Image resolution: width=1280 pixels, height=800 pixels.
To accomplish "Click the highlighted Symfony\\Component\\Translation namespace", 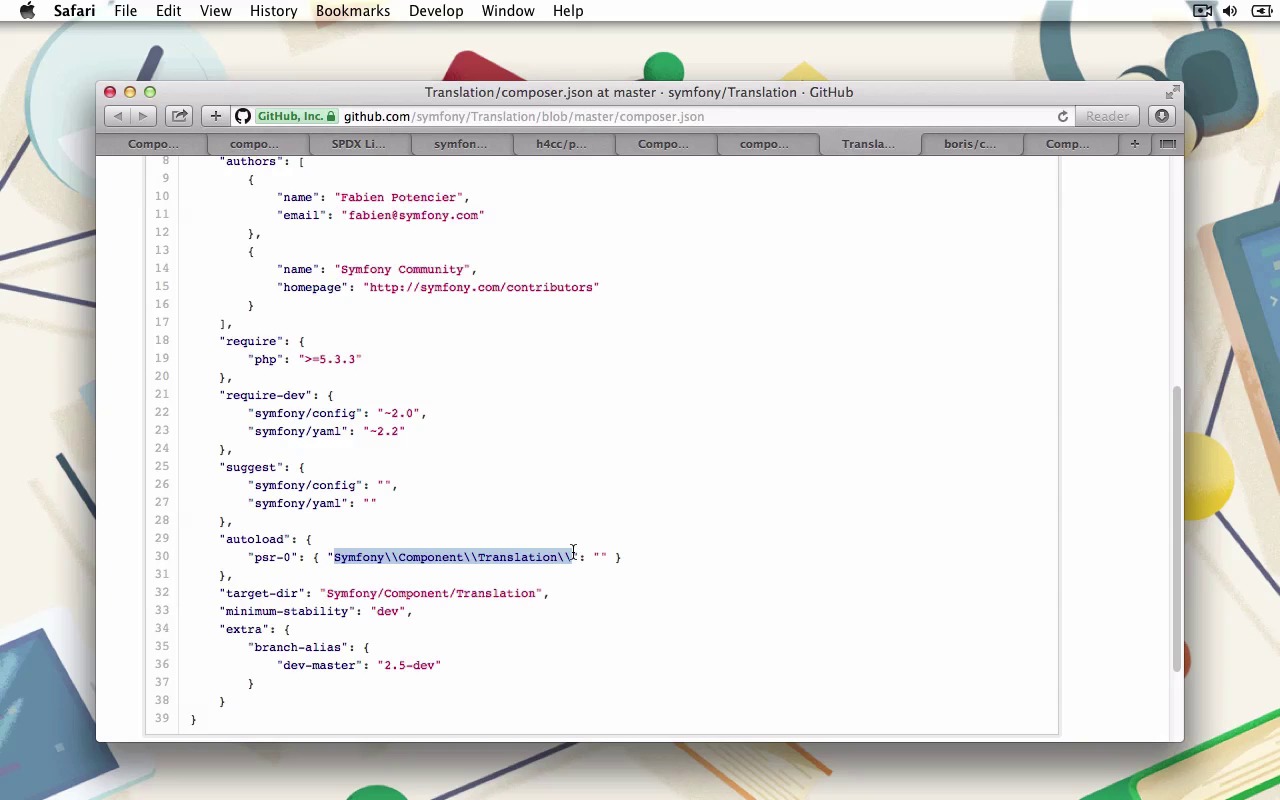I will tap(453, 557).
